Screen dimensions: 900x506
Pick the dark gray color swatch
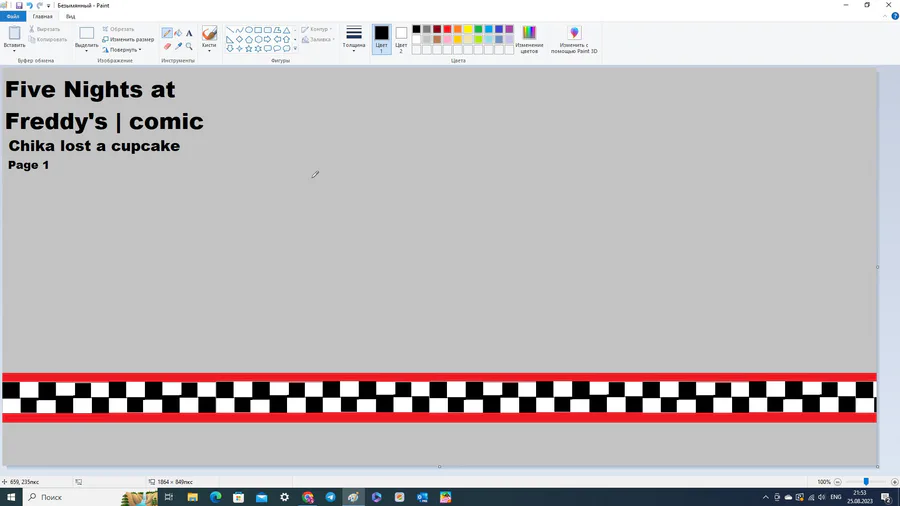tap(426, 29)
